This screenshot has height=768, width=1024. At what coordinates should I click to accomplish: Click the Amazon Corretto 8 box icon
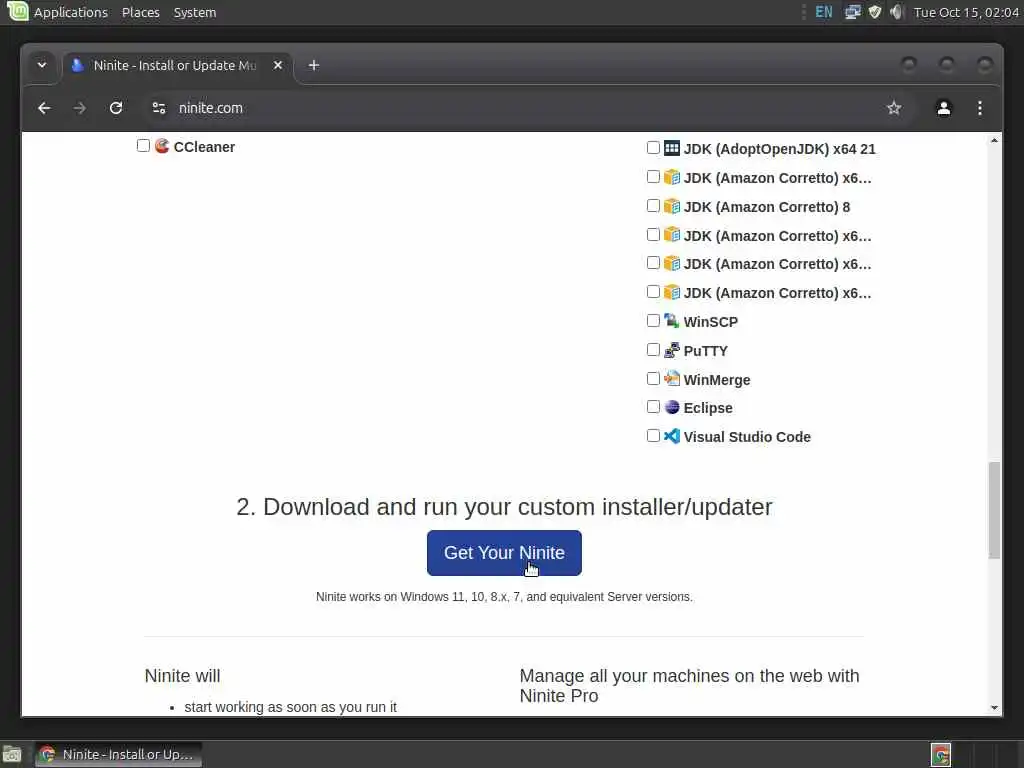(671, 206)
